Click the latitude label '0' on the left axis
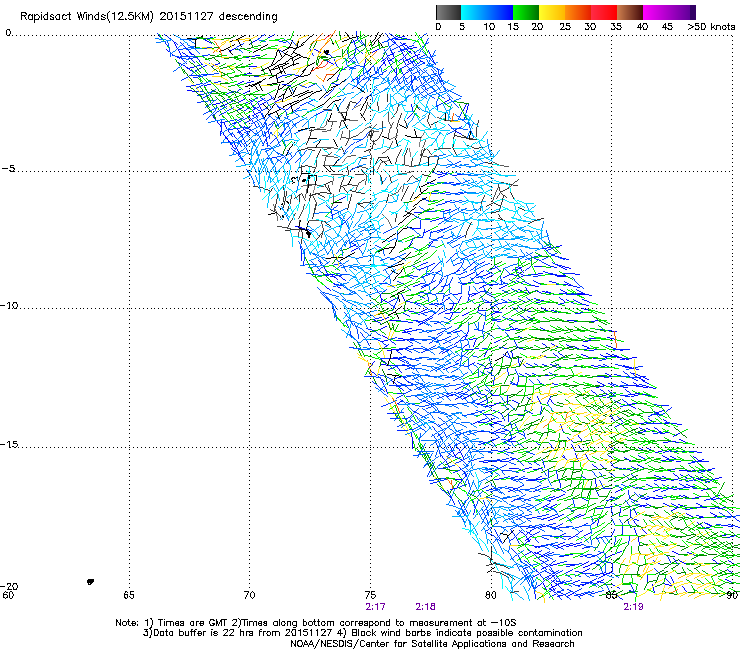The width and height of the screenshot is (740, 650). [8, 33]
